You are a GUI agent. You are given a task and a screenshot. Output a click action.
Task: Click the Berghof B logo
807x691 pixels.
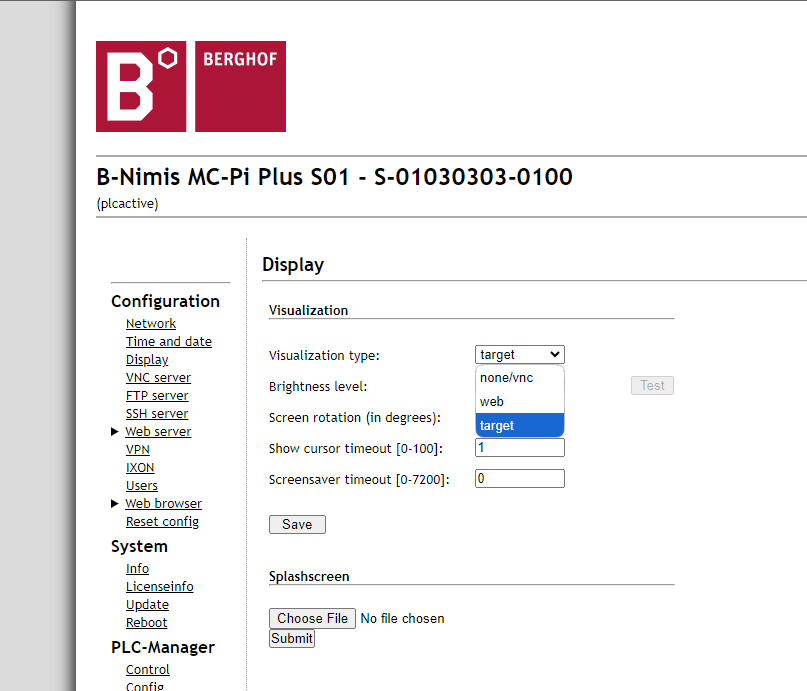(141, 86)
